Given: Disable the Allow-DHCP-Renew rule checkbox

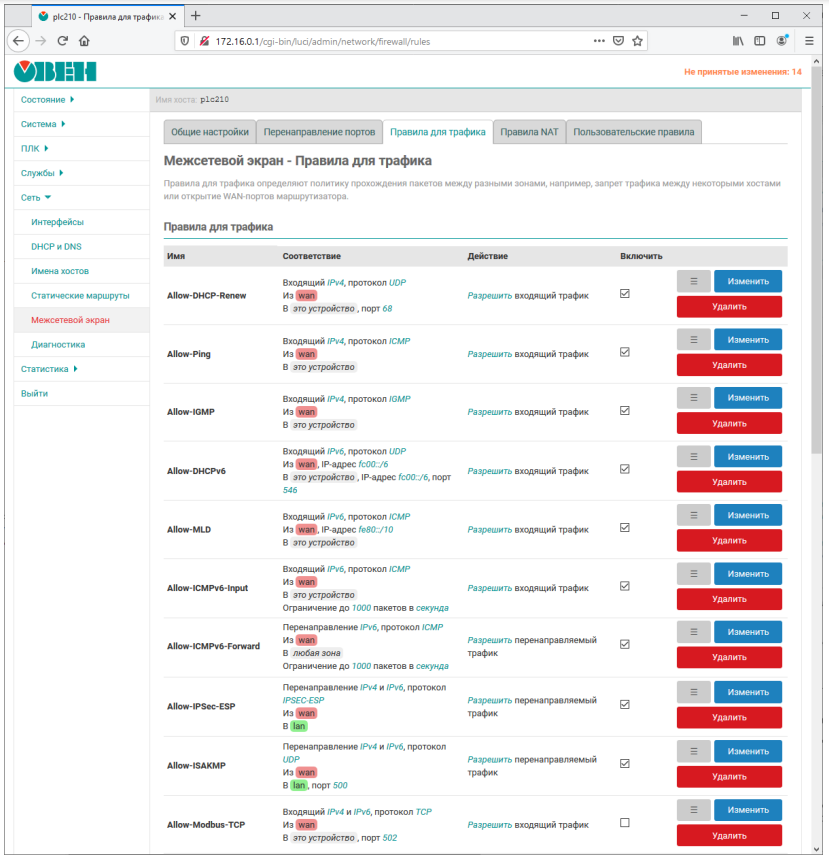Looking at the screenshot, I should [x=625, y=294].
